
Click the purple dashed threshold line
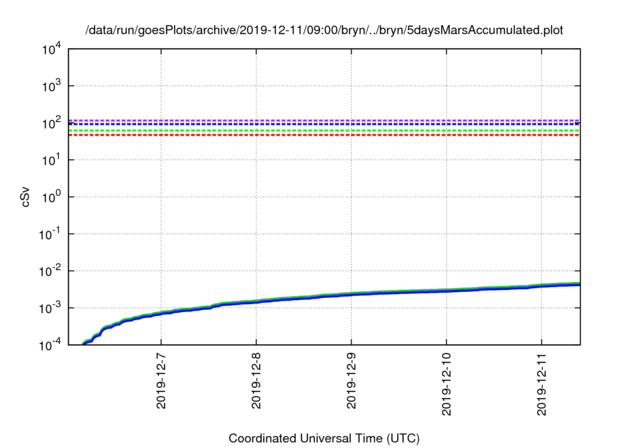tap(324, 120)
